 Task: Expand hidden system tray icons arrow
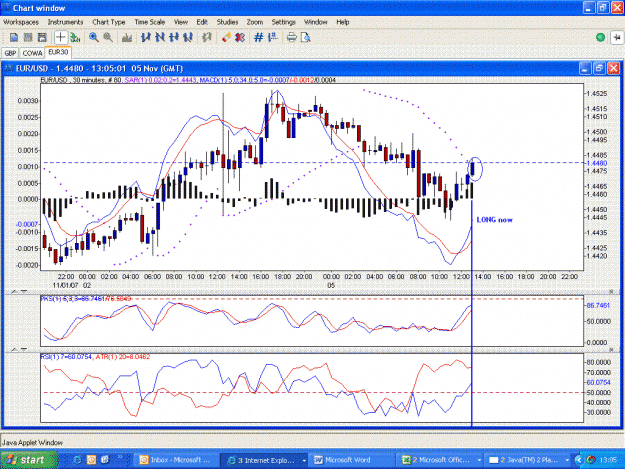pos(579,460)
